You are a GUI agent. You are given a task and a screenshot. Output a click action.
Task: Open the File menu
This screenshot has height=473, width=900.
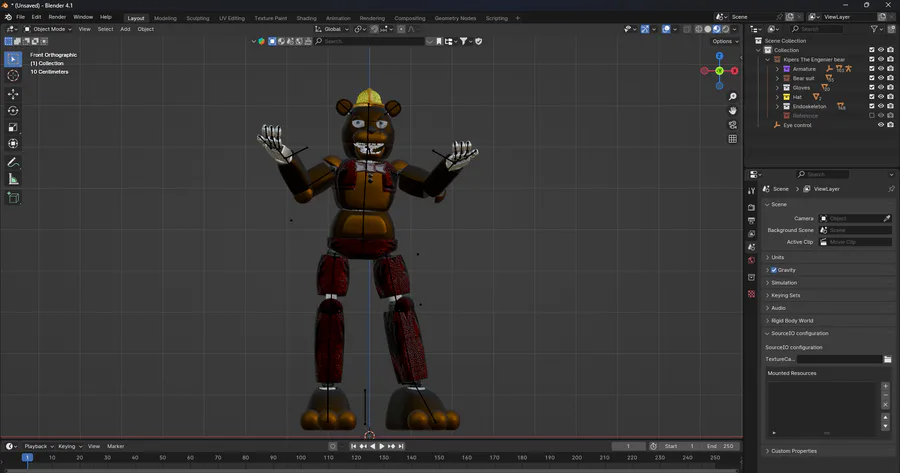[21, 17]
